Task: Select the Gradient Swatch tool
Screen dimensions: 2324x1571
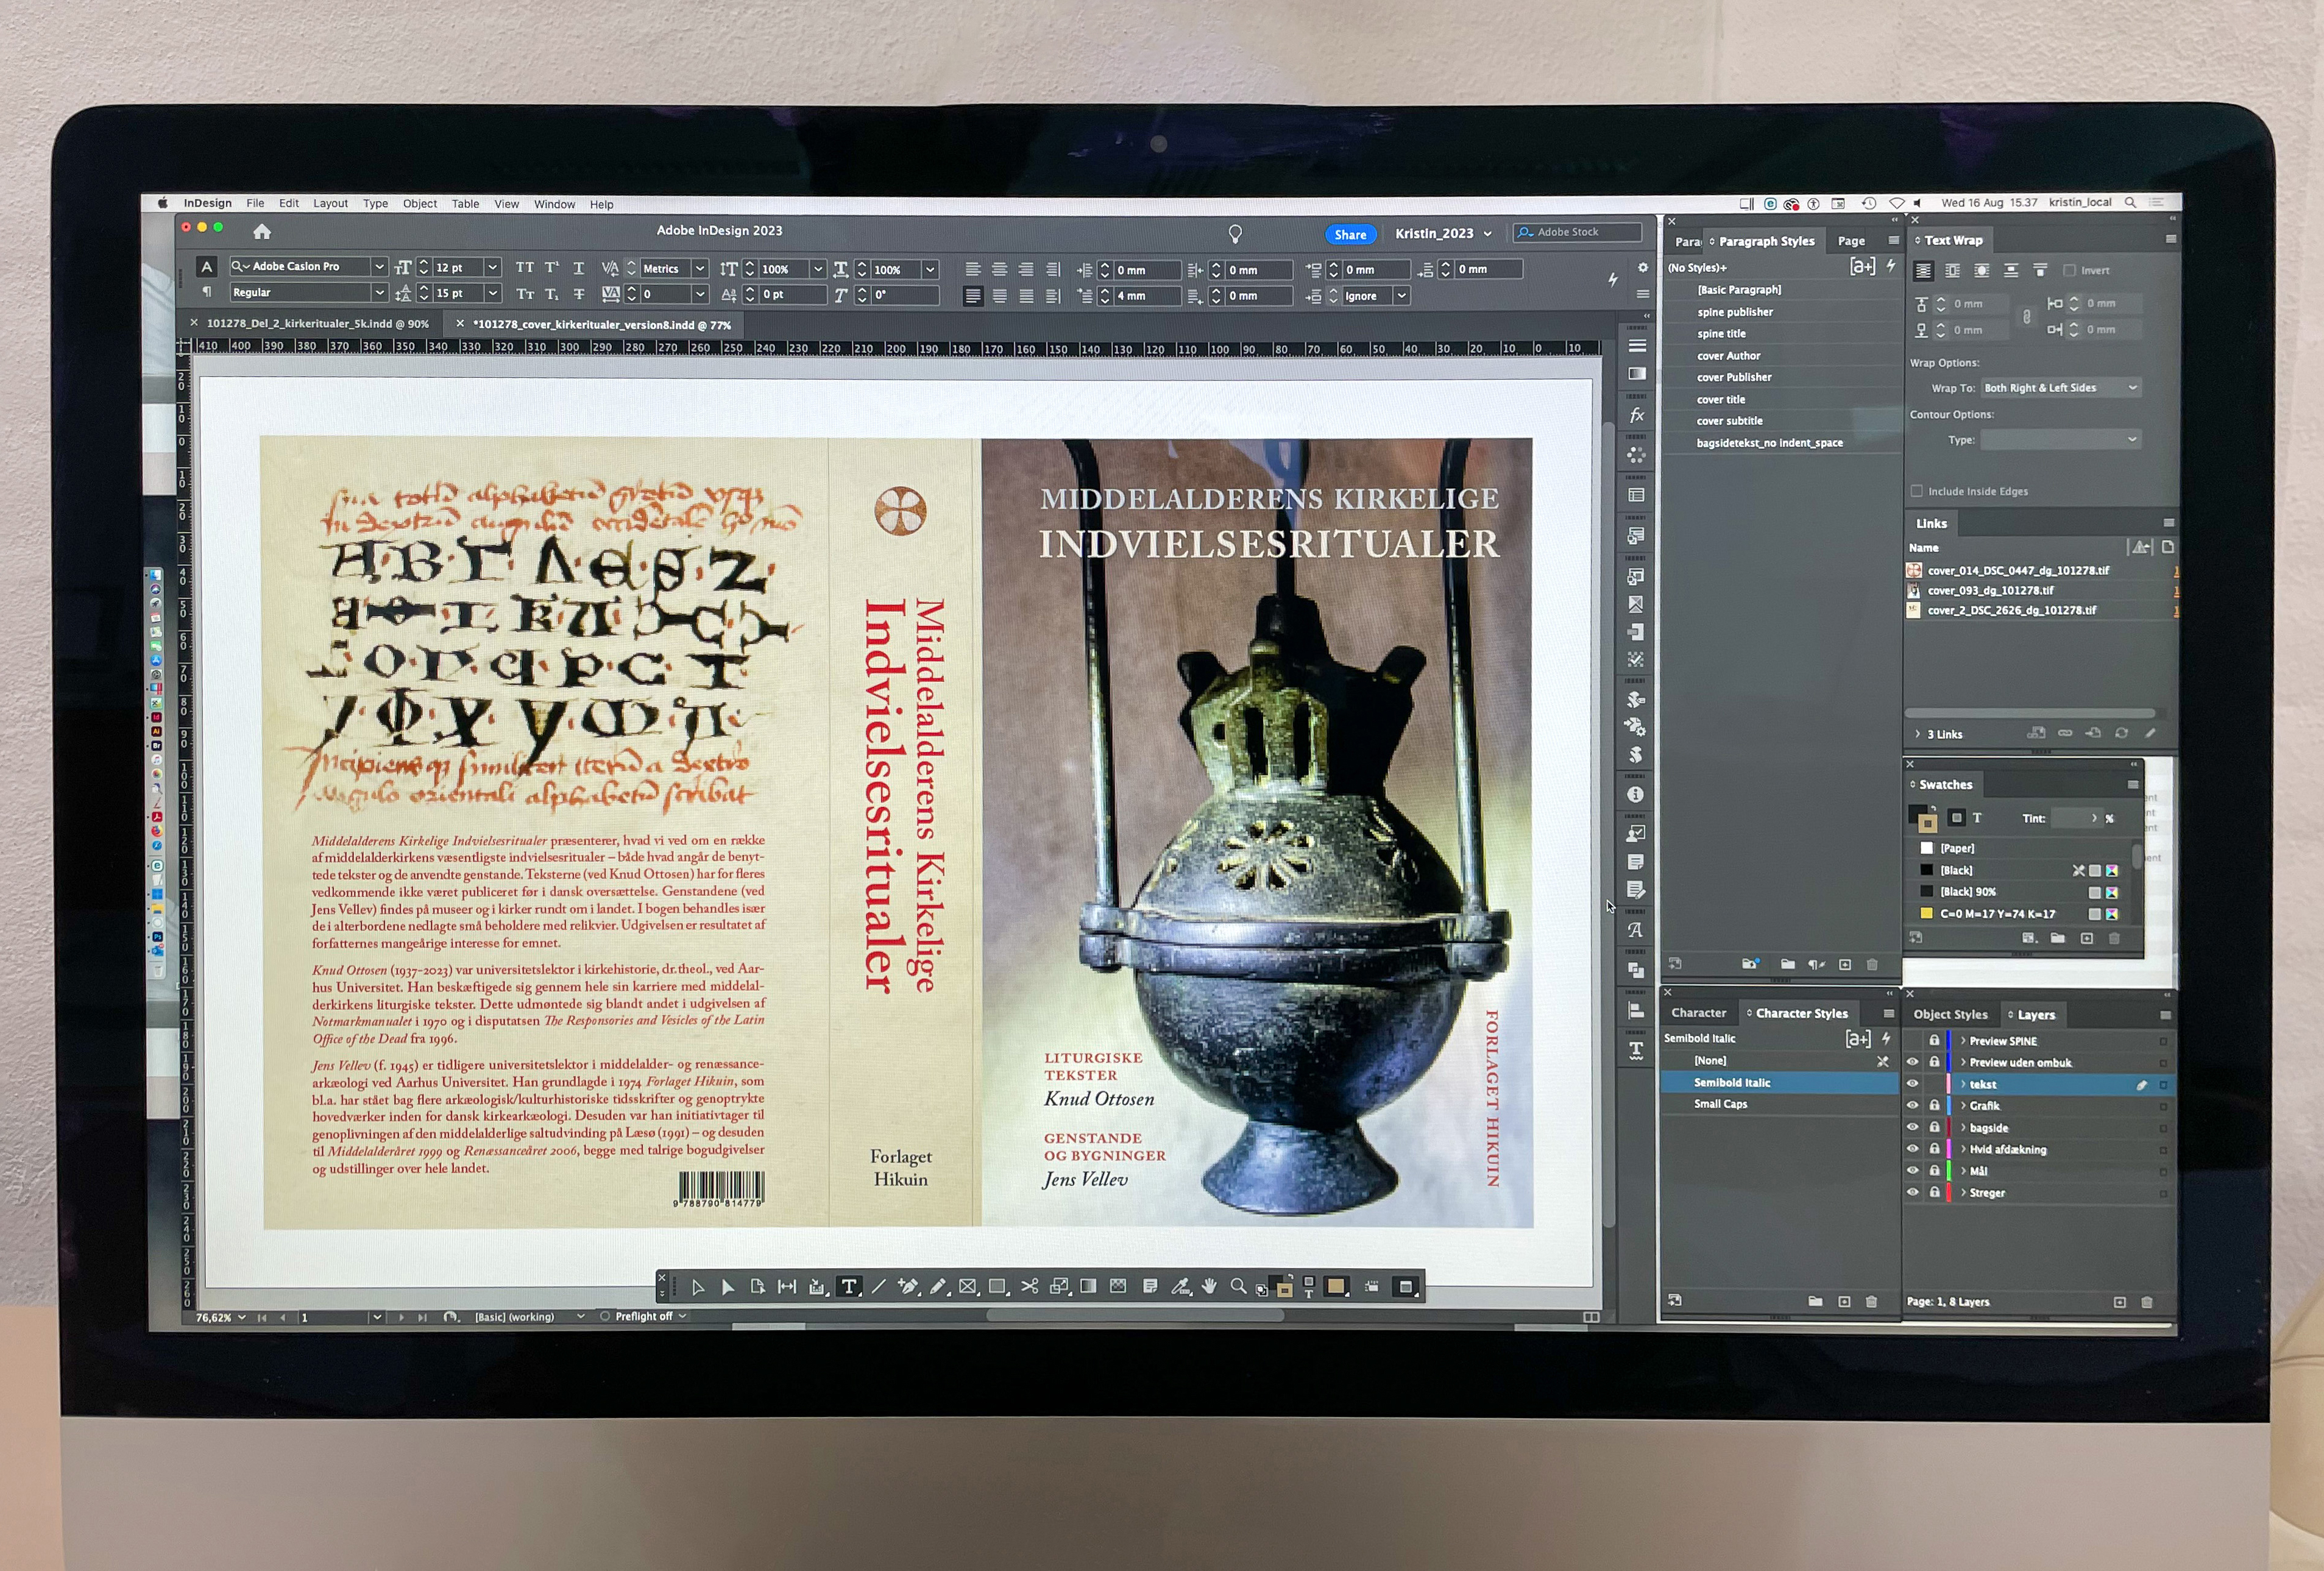Action: point(1089,1287)
